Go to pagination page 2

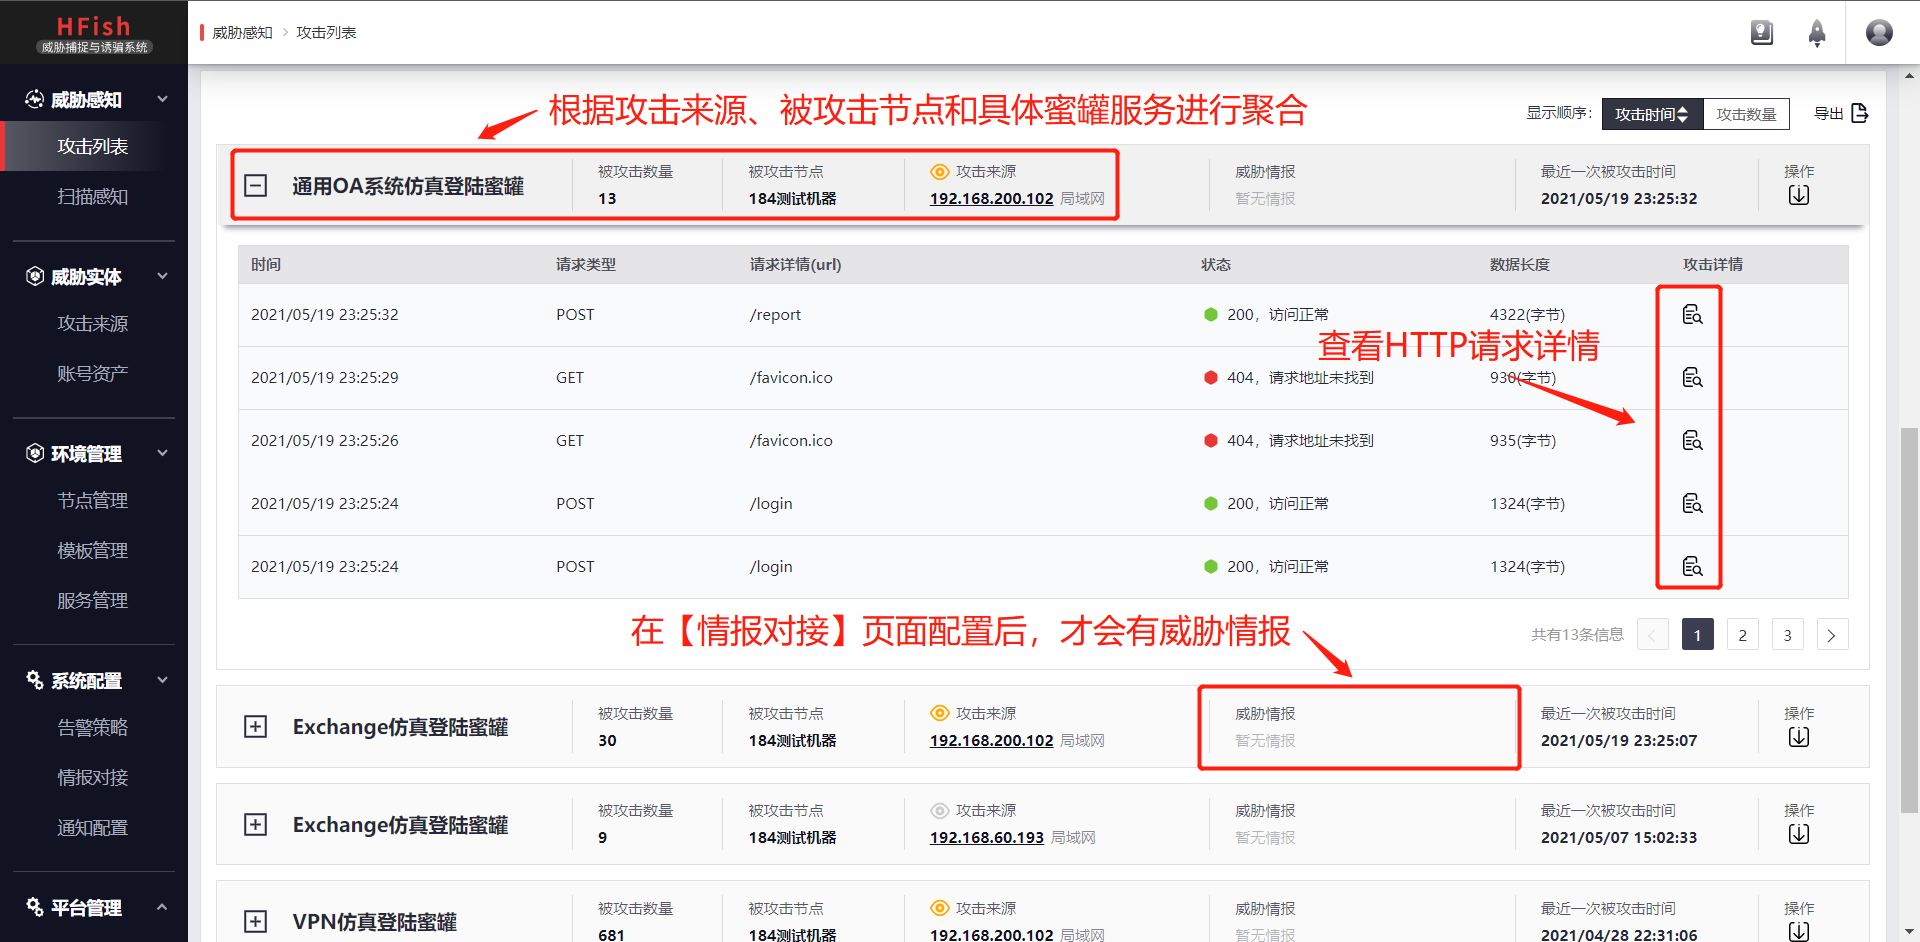[x=1742, y=635]
